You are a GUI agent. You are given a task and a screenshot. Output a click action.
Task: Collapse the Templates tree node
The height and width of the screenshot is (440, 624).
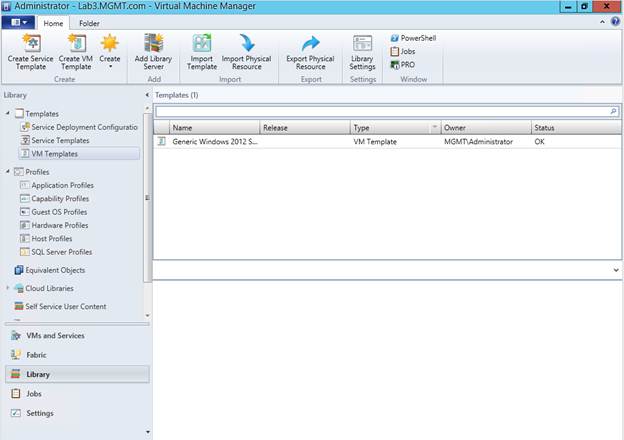pyautogui.click(x=8, y=113)
